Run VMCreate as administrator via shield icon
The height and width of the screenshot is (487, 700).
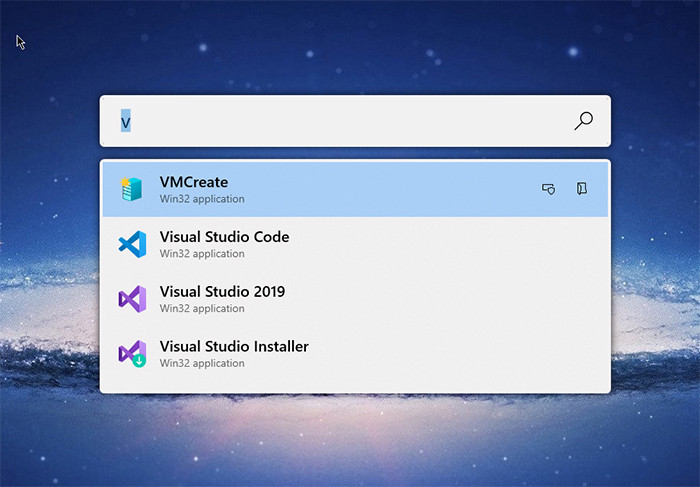549,189
